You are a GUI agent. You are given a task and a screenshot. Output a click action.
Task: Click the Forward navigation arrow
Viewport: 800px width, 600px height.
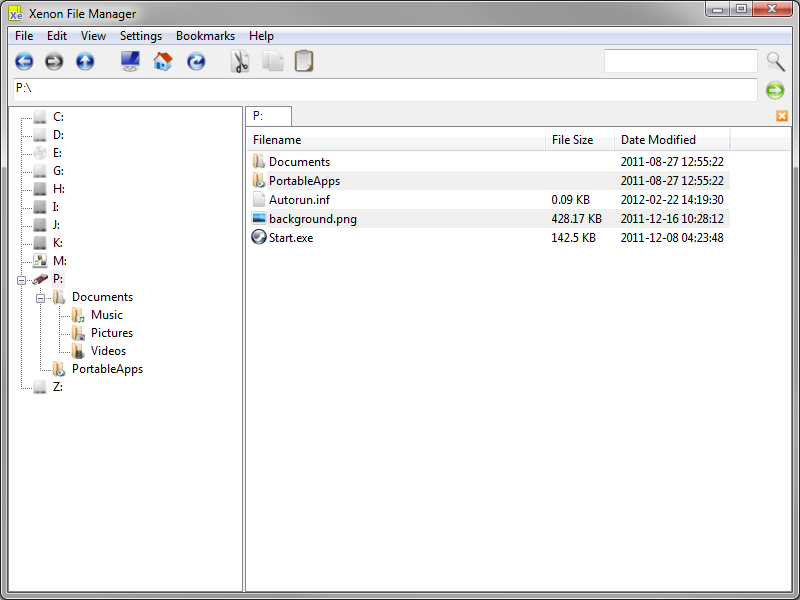click(x=54, y=62)
